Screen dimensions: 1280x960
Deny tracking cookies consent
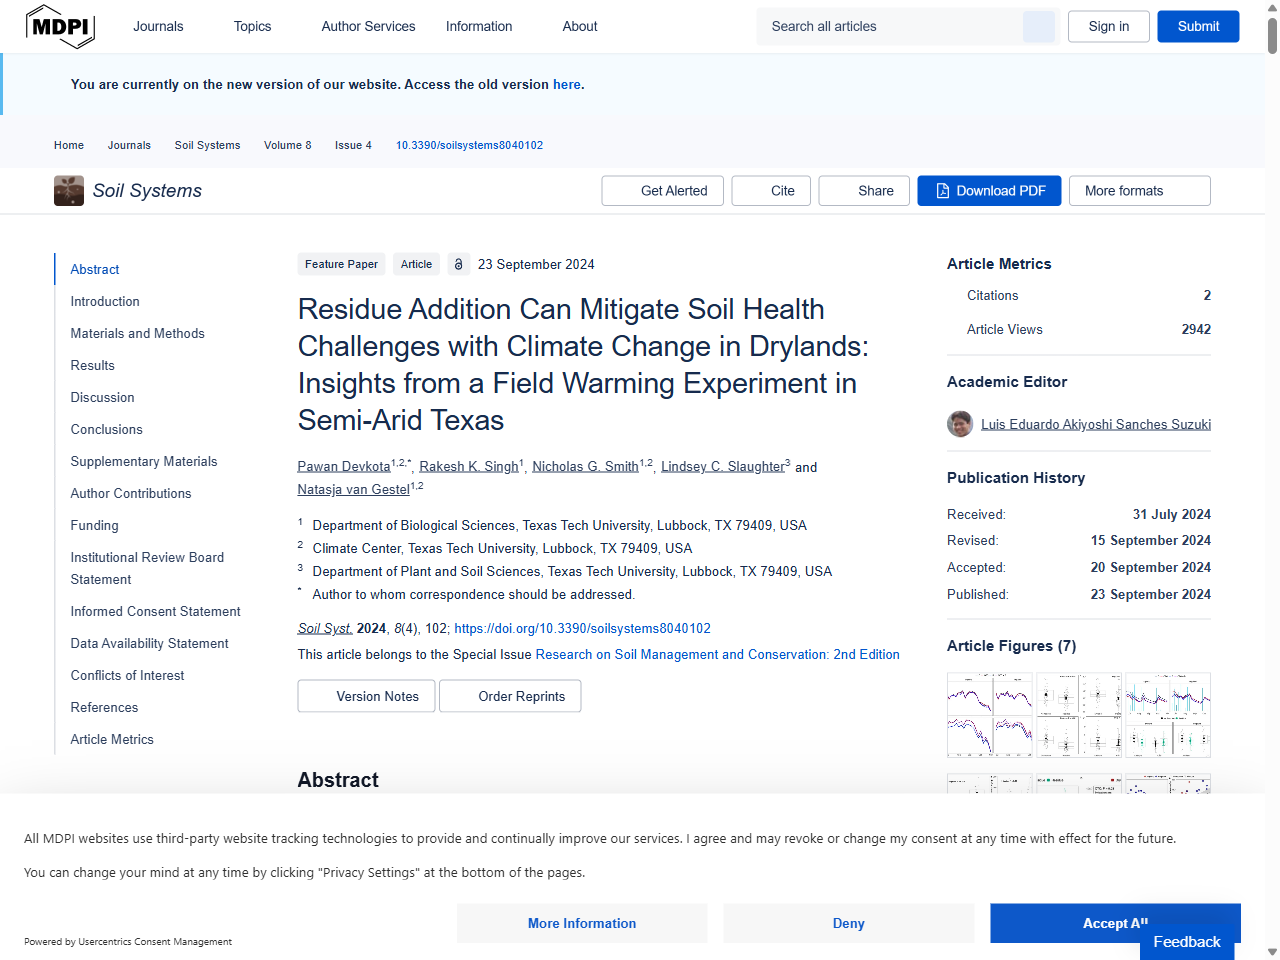point(848,923)
